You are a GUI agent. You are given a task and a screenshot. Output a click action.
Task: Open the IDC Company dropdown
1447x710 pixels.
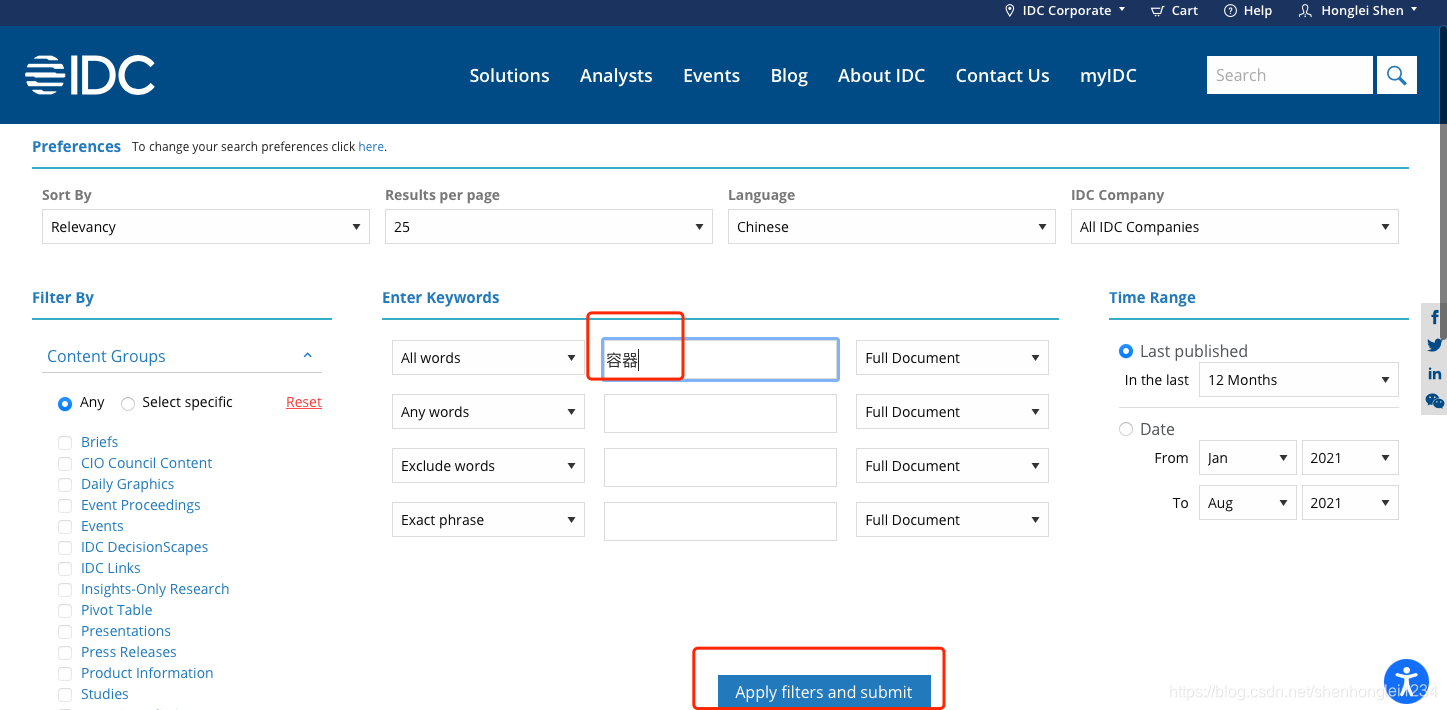click(x=1234, y=227)
